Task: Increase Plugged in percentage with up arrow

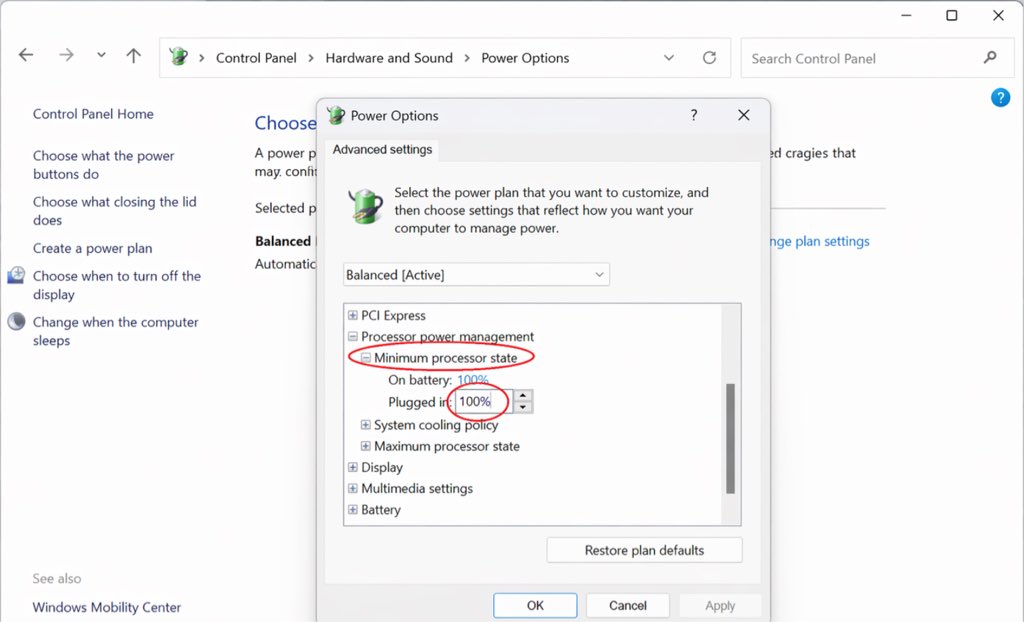Action: click(x=523, y=396)
